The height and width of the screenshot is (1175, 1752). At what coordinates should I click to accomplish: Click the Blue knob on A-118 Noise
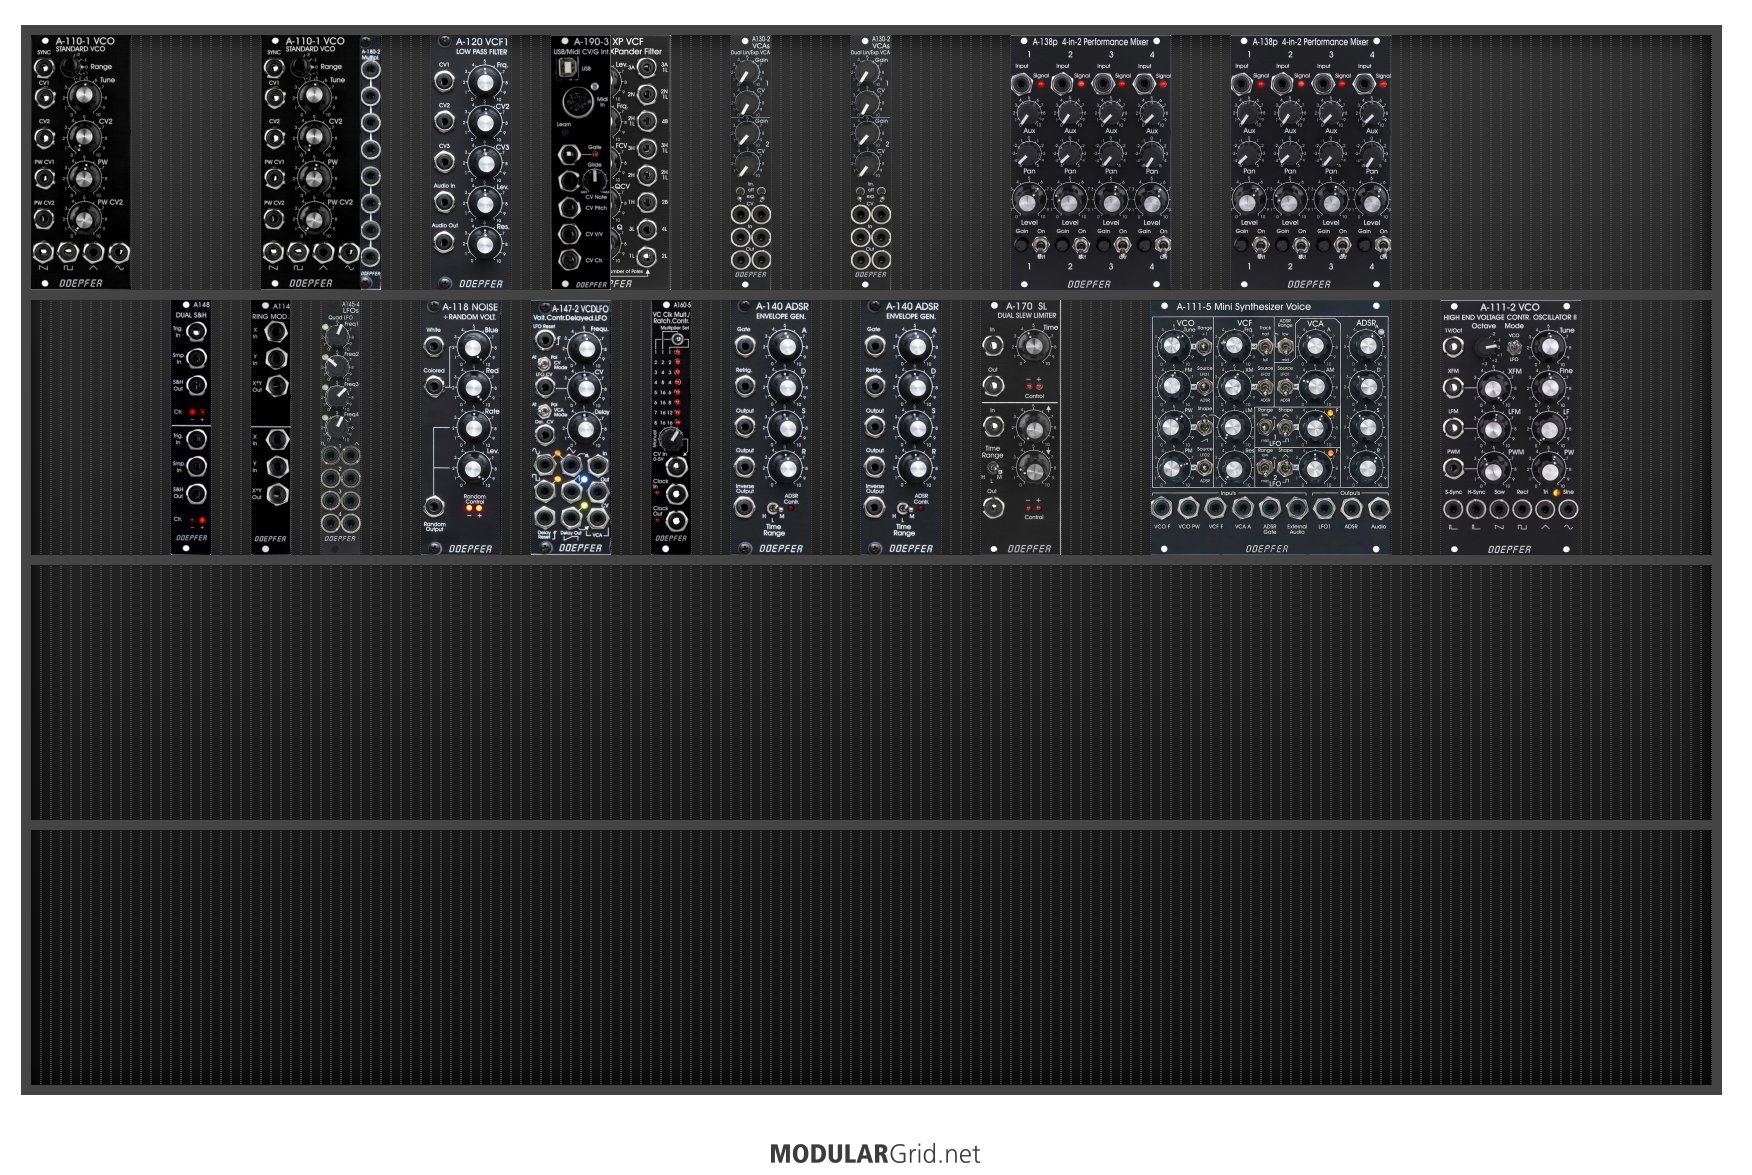pyautogui.click(x=474, y=347)
